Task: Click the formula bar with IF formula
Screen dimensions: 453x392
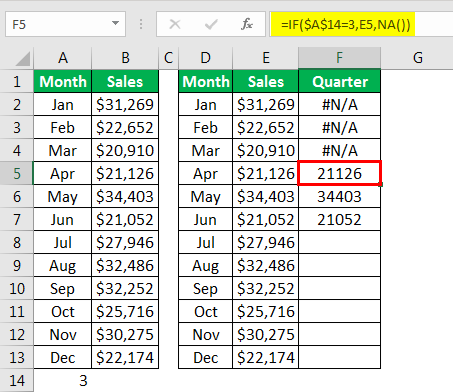Action: (x=361, y=24)
